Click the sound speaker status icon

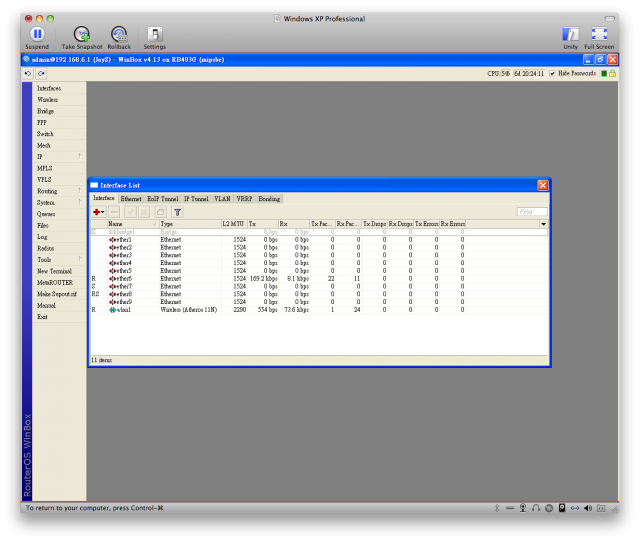[x=588, y=508]
